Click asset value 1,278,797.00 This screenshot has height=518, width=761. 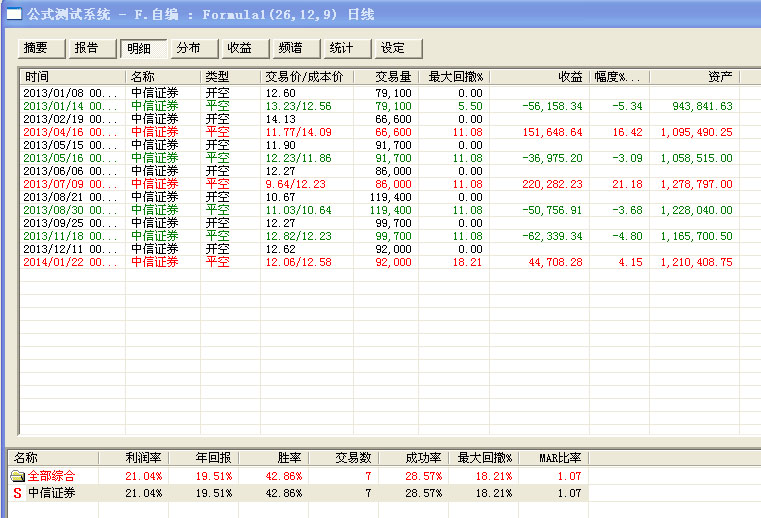point(696,184)
